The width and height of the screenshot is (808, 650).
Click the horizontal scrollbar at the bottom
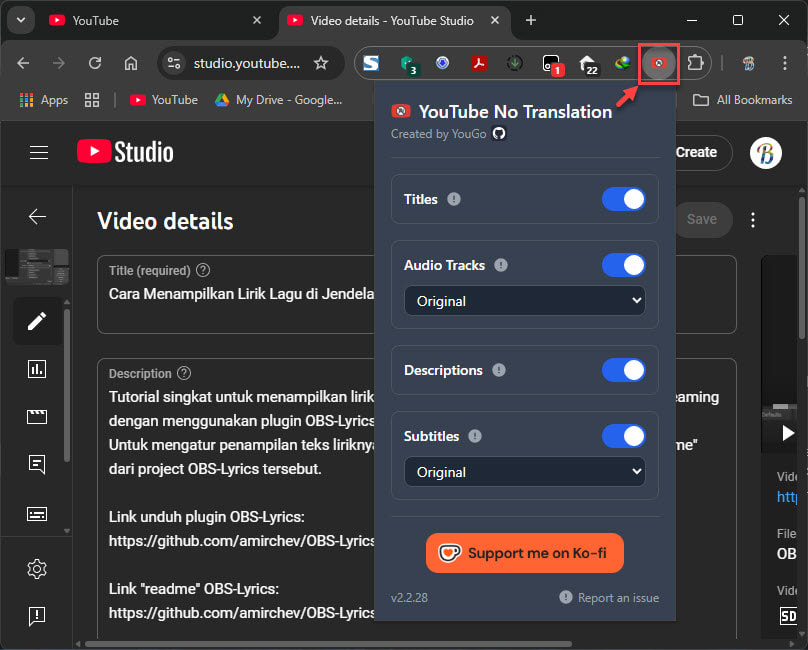pos(328,644)
